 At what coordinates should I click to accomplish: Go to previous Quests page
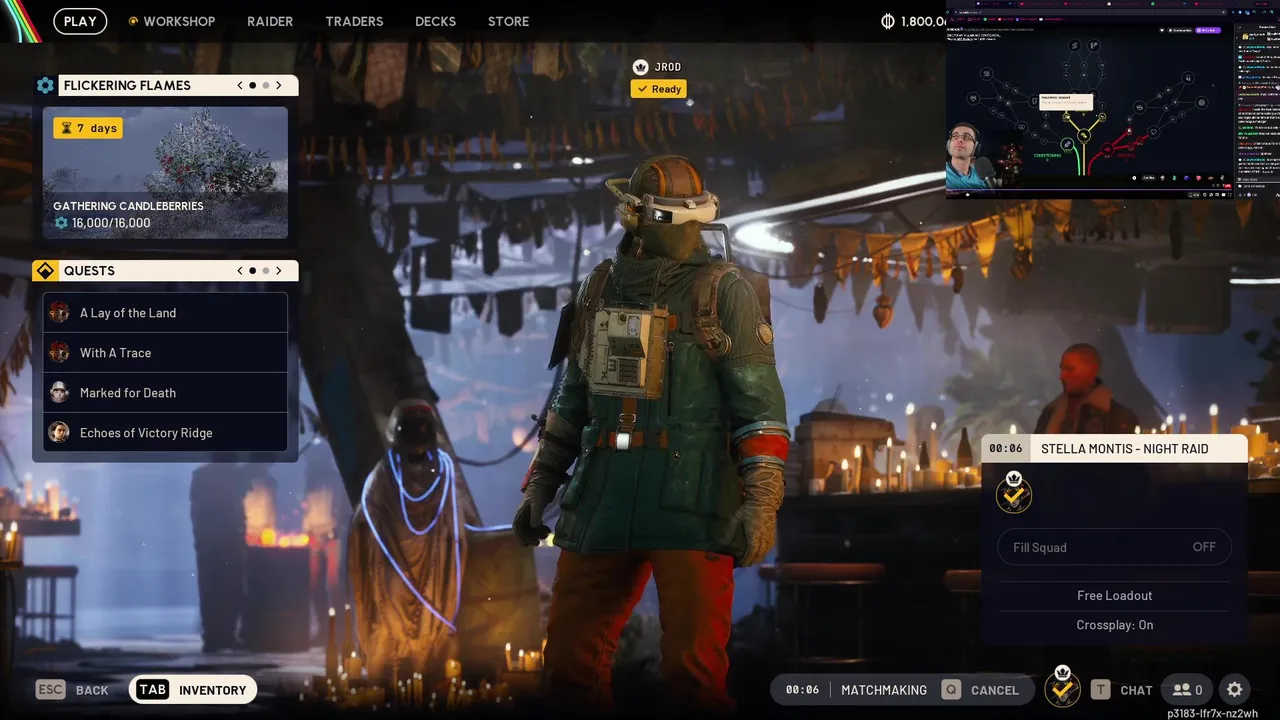[x=240, y=271]
